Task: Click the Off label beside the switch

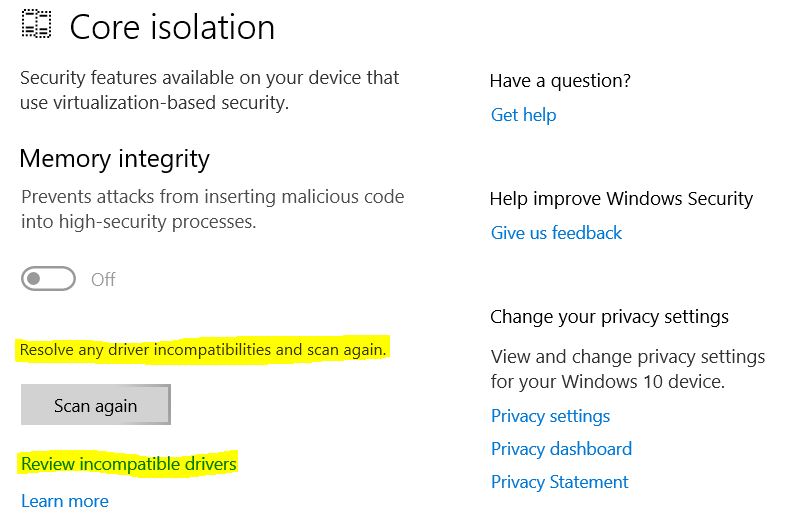Action: 103,279
